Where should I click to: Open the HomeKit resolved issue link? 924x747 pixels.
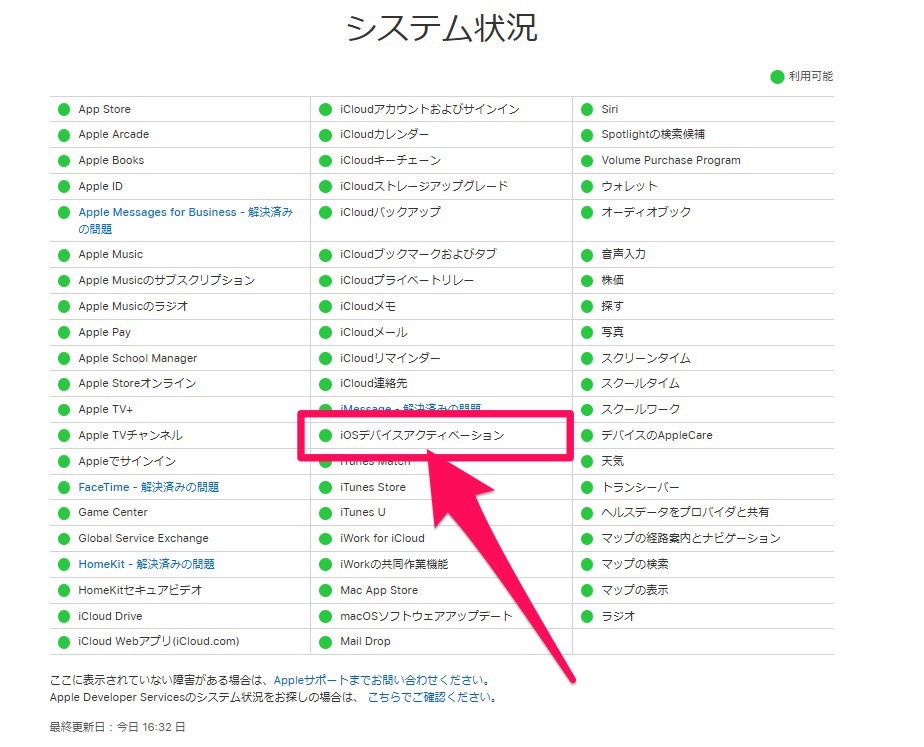pyautogui.click(x=146, y=564)
